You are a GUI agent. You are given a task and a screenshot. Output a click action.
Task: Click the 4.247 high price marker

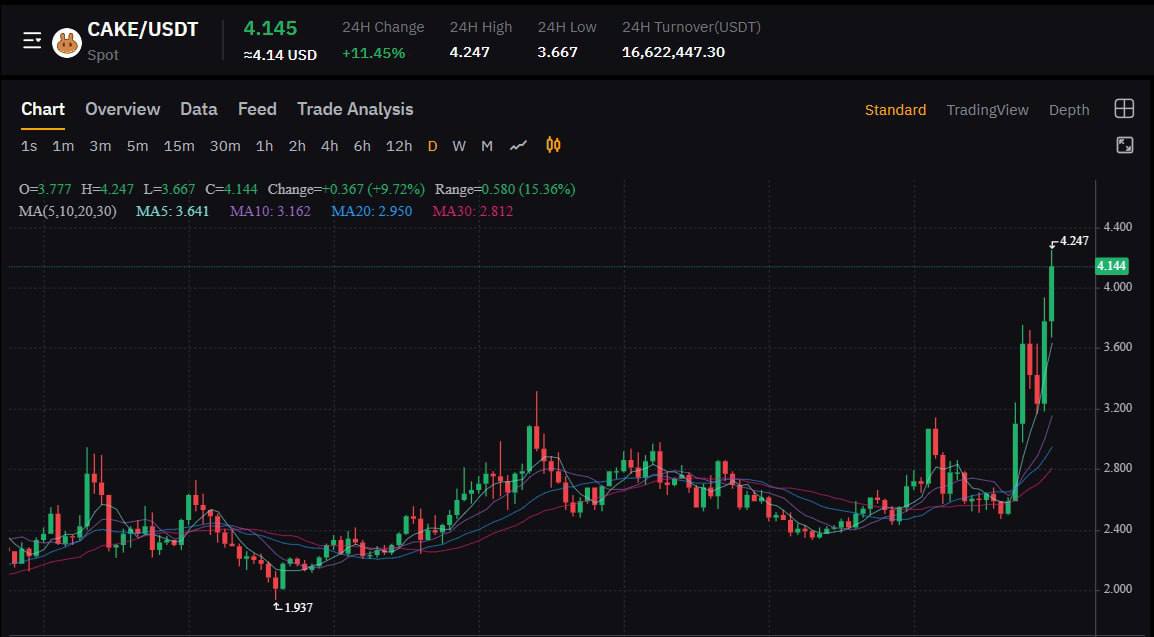[1073, 241]
